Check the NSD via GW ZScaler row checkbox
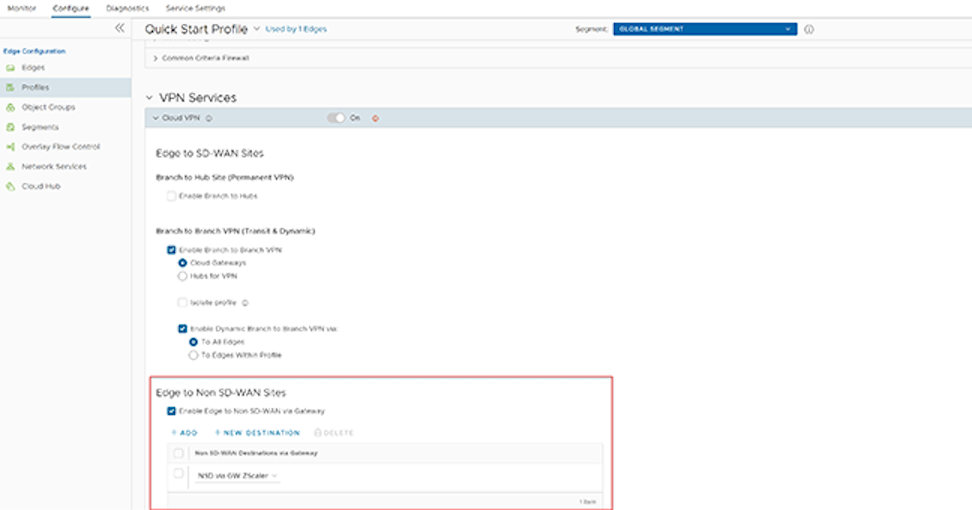 178,473
